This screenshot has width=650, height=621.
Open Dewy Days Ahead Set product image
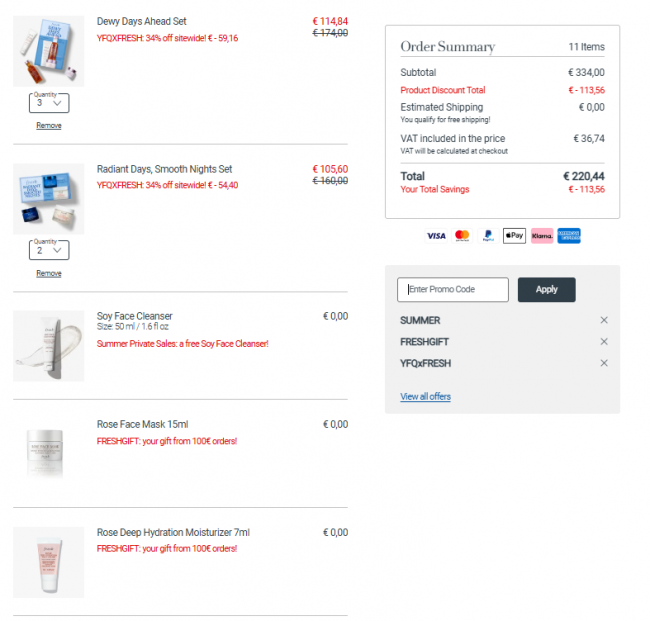49,51
